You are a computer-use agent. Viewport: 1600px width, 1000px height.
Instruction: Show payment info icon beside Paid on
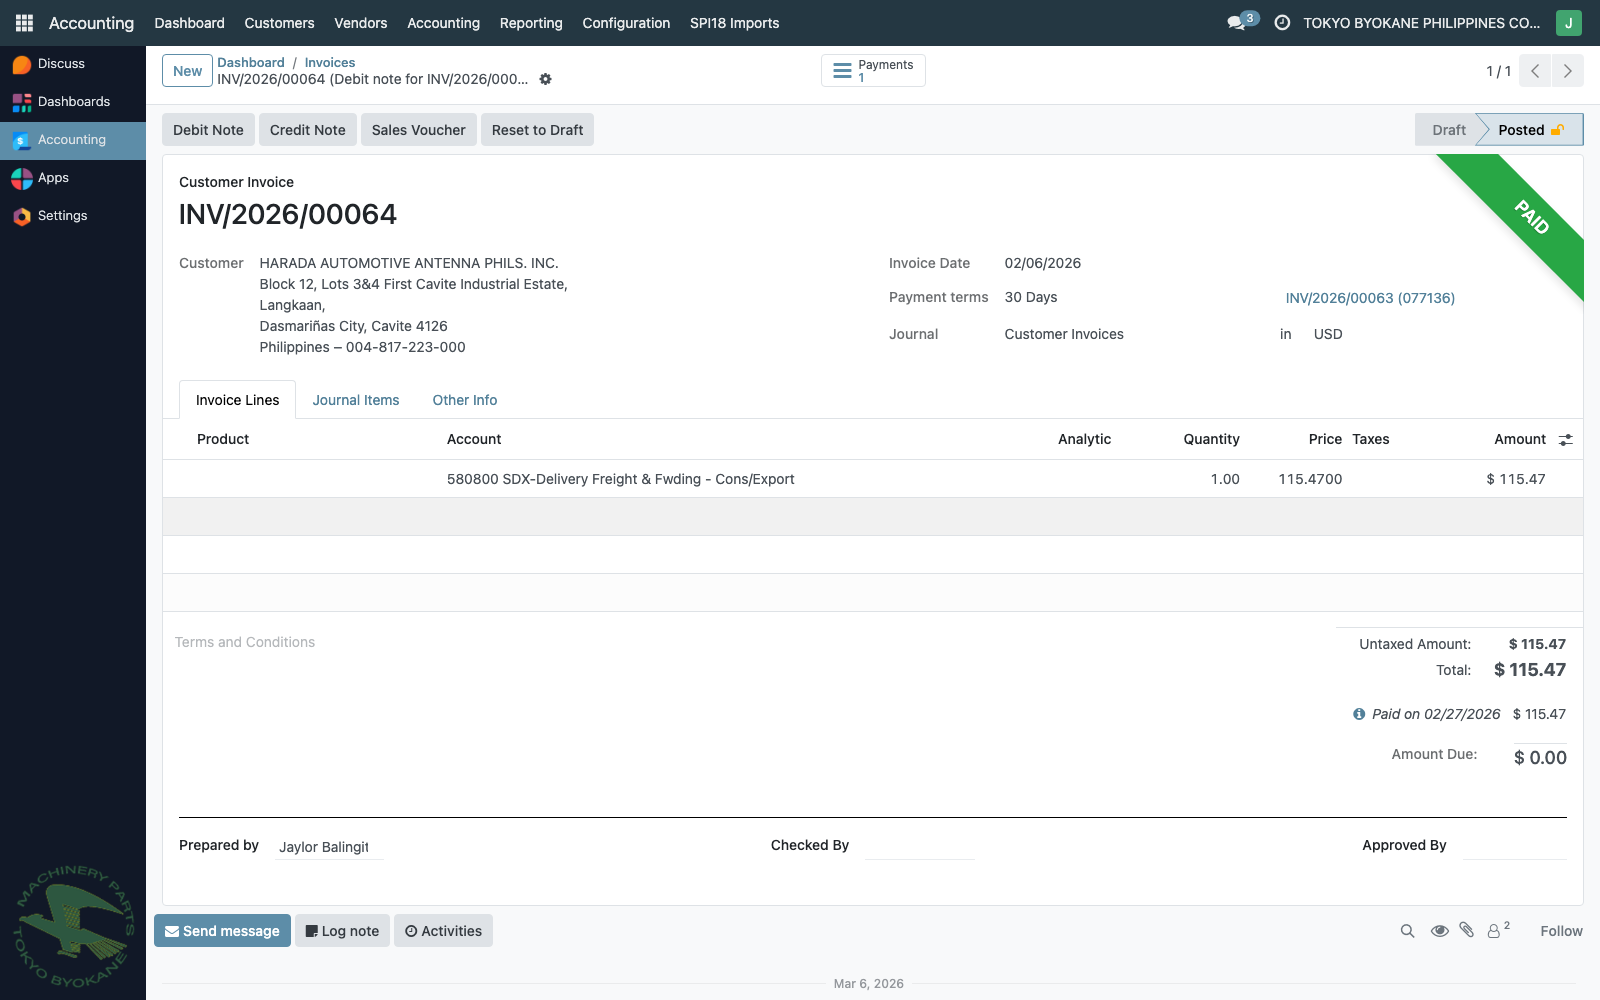tap(1359, 714)
